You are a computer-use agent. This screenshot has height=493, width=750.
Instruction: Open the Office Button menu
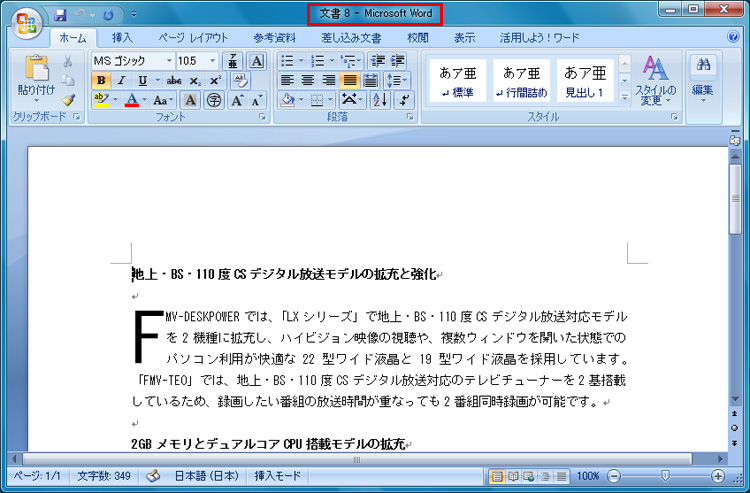(x=27, y=22)
